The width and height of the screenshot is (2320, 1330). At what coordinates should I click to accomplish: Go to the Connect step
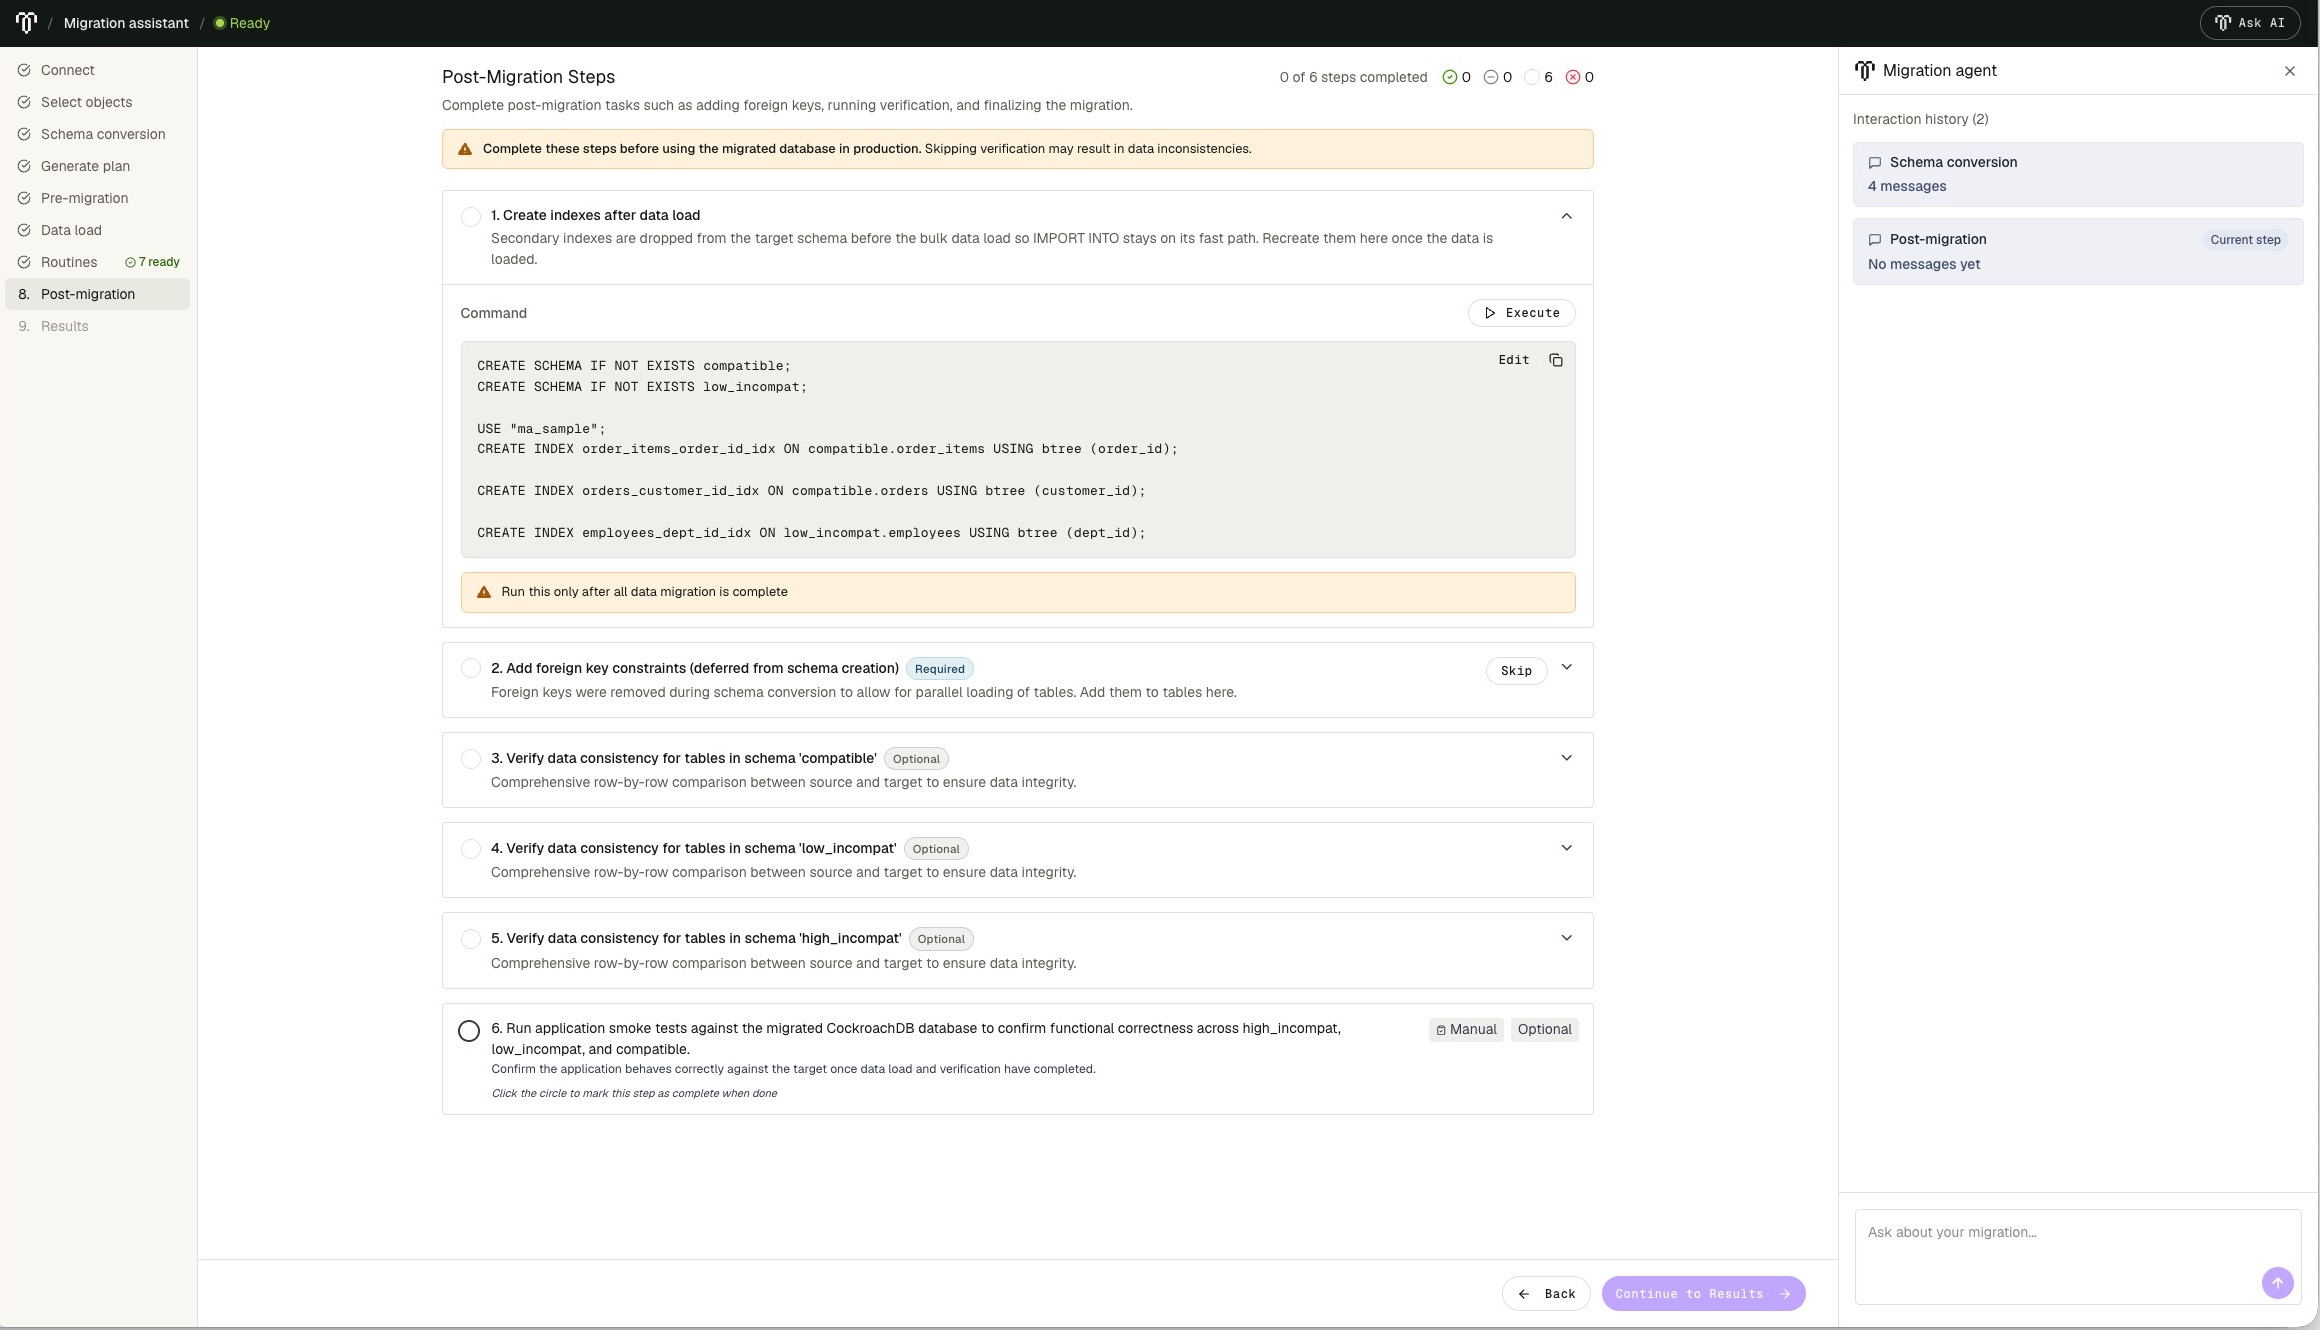click(98, 70)
